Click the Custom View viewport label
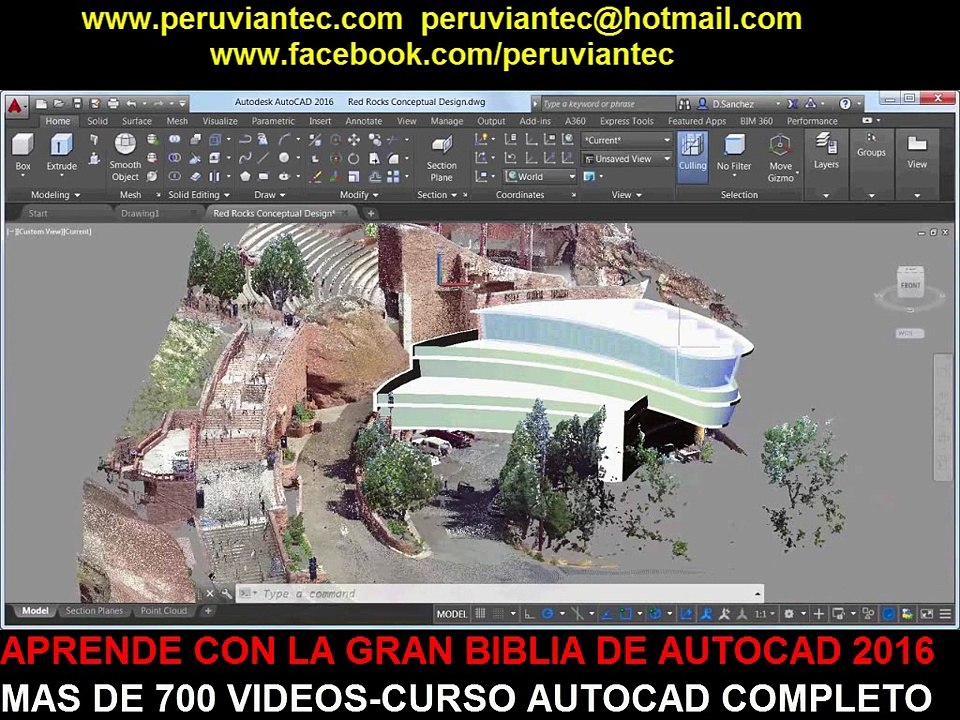 39,231
